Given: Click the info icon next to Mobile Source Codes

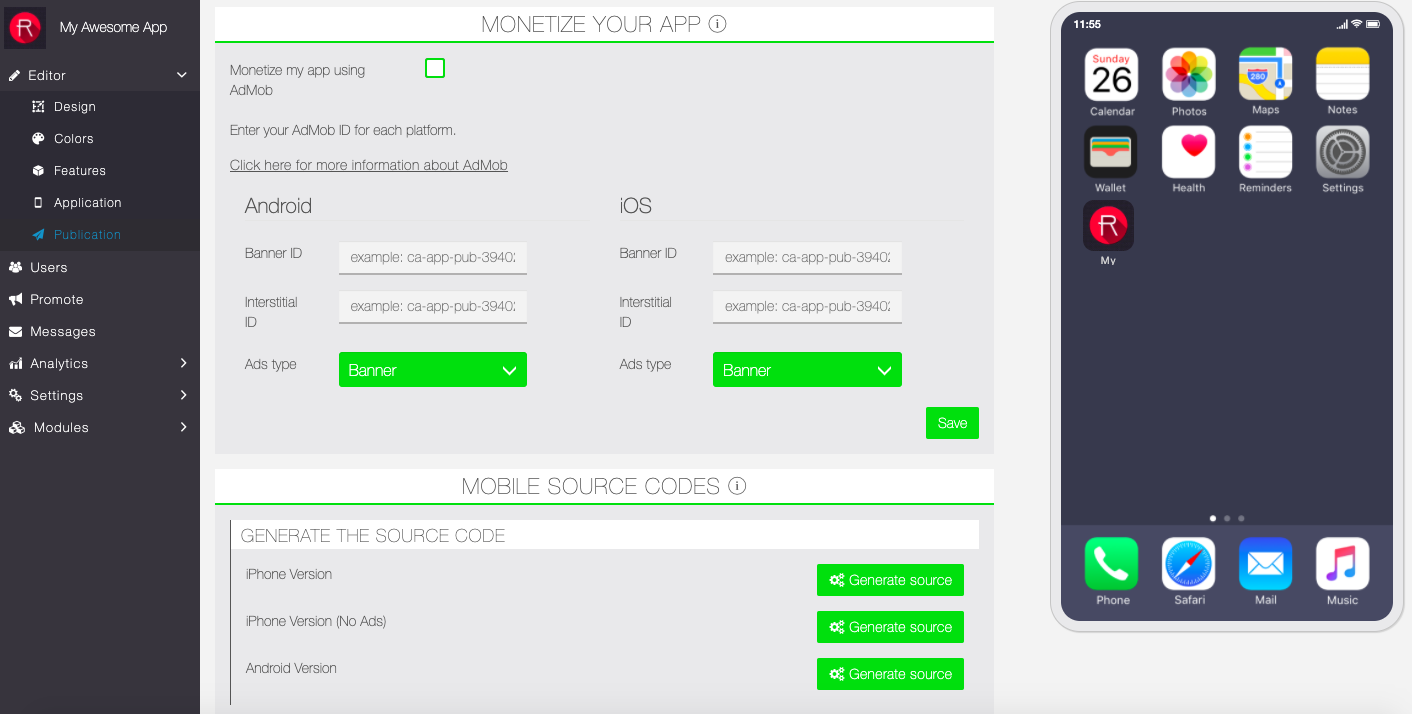Looking at the screenshot, I should [737, 486].
